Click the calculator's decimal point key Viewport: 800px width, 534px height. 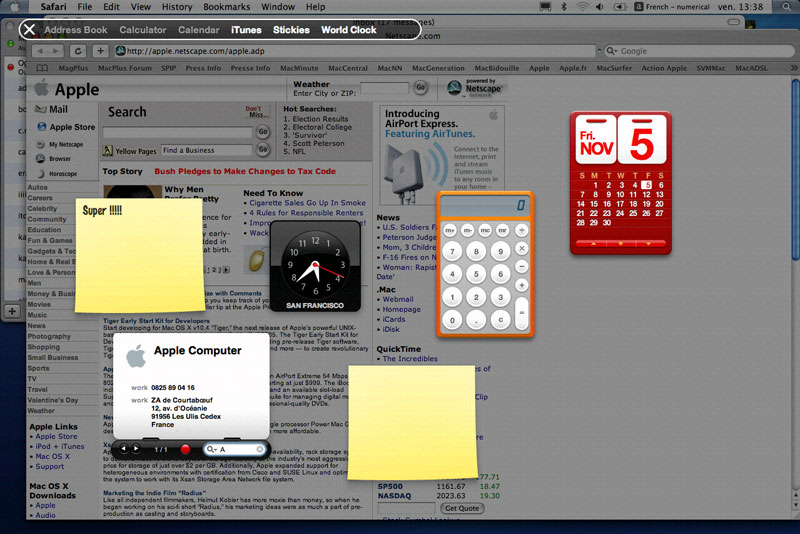(x=476, y=320)
